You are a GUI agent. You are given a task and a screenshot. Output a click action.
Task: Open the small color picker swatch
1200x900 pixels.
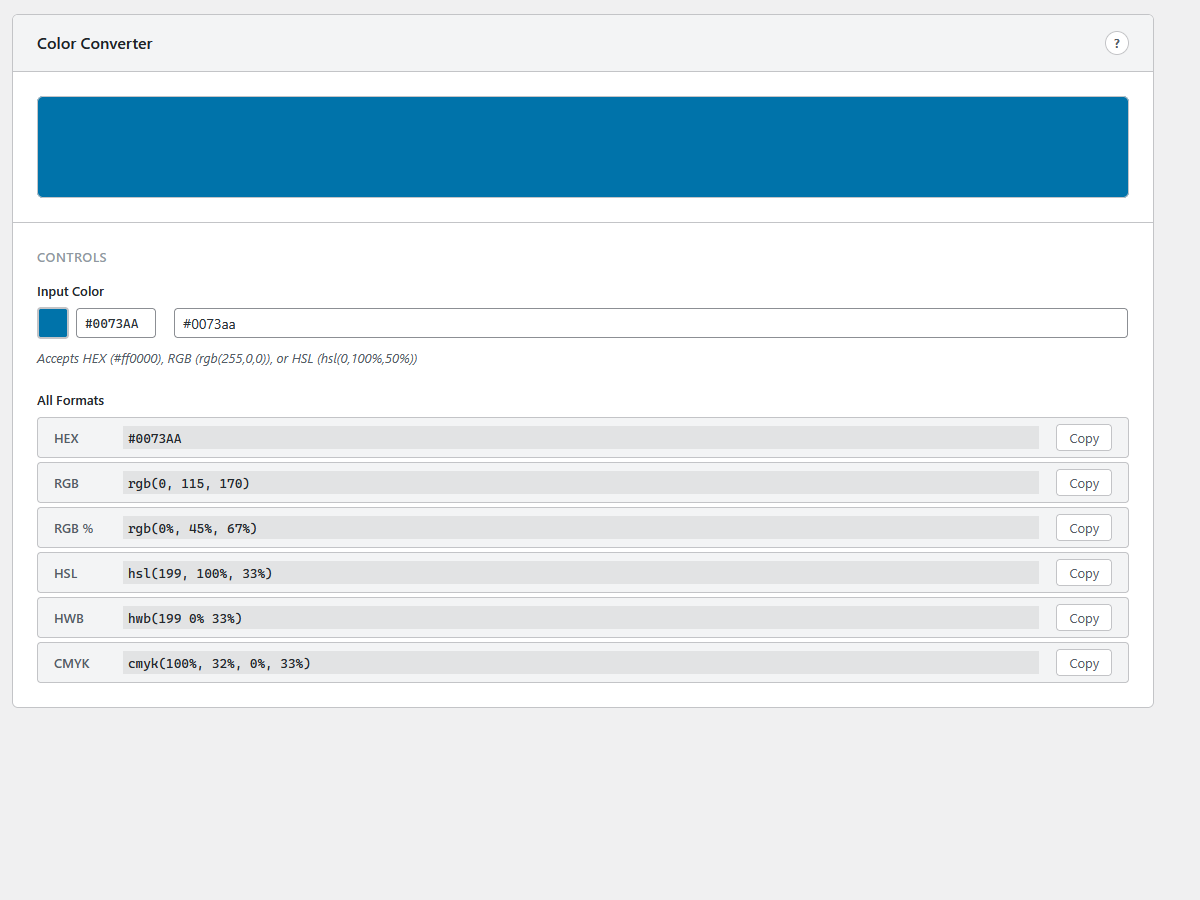tap(52, 322)
